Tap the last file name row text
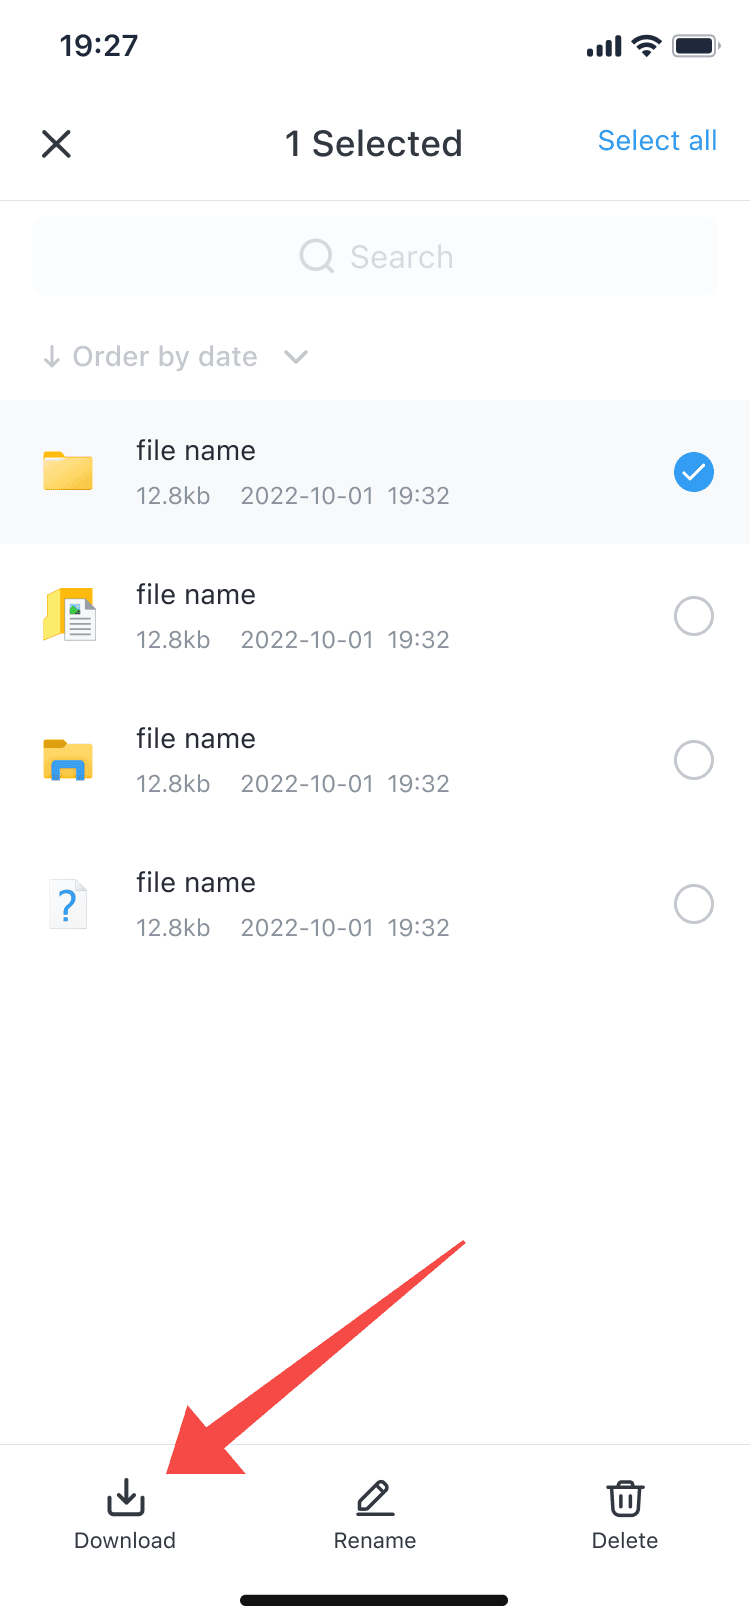The height and width of the screenshot is (1624, 750). (x=196, y=883)
